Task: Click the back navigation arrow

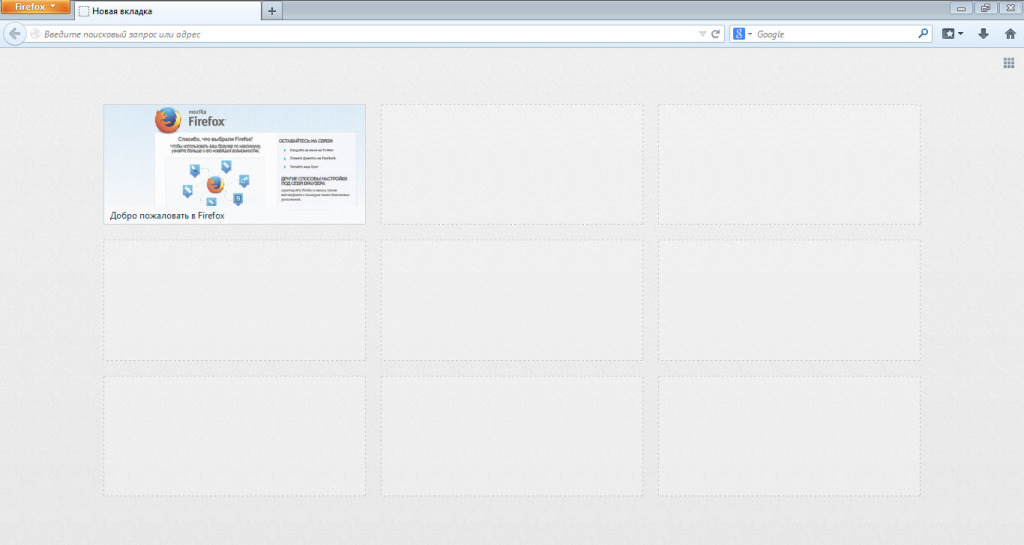Action: (14, 34)
